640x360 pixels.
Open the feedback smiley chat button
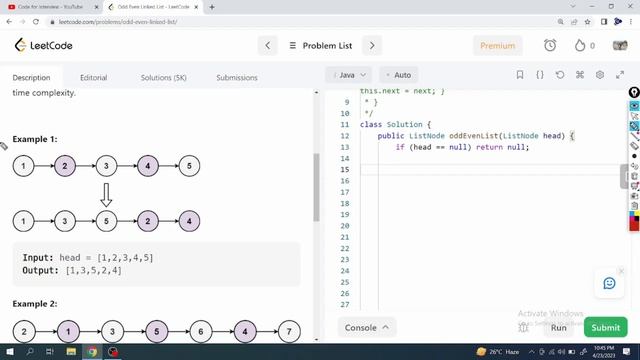click(x=609, y=283)
